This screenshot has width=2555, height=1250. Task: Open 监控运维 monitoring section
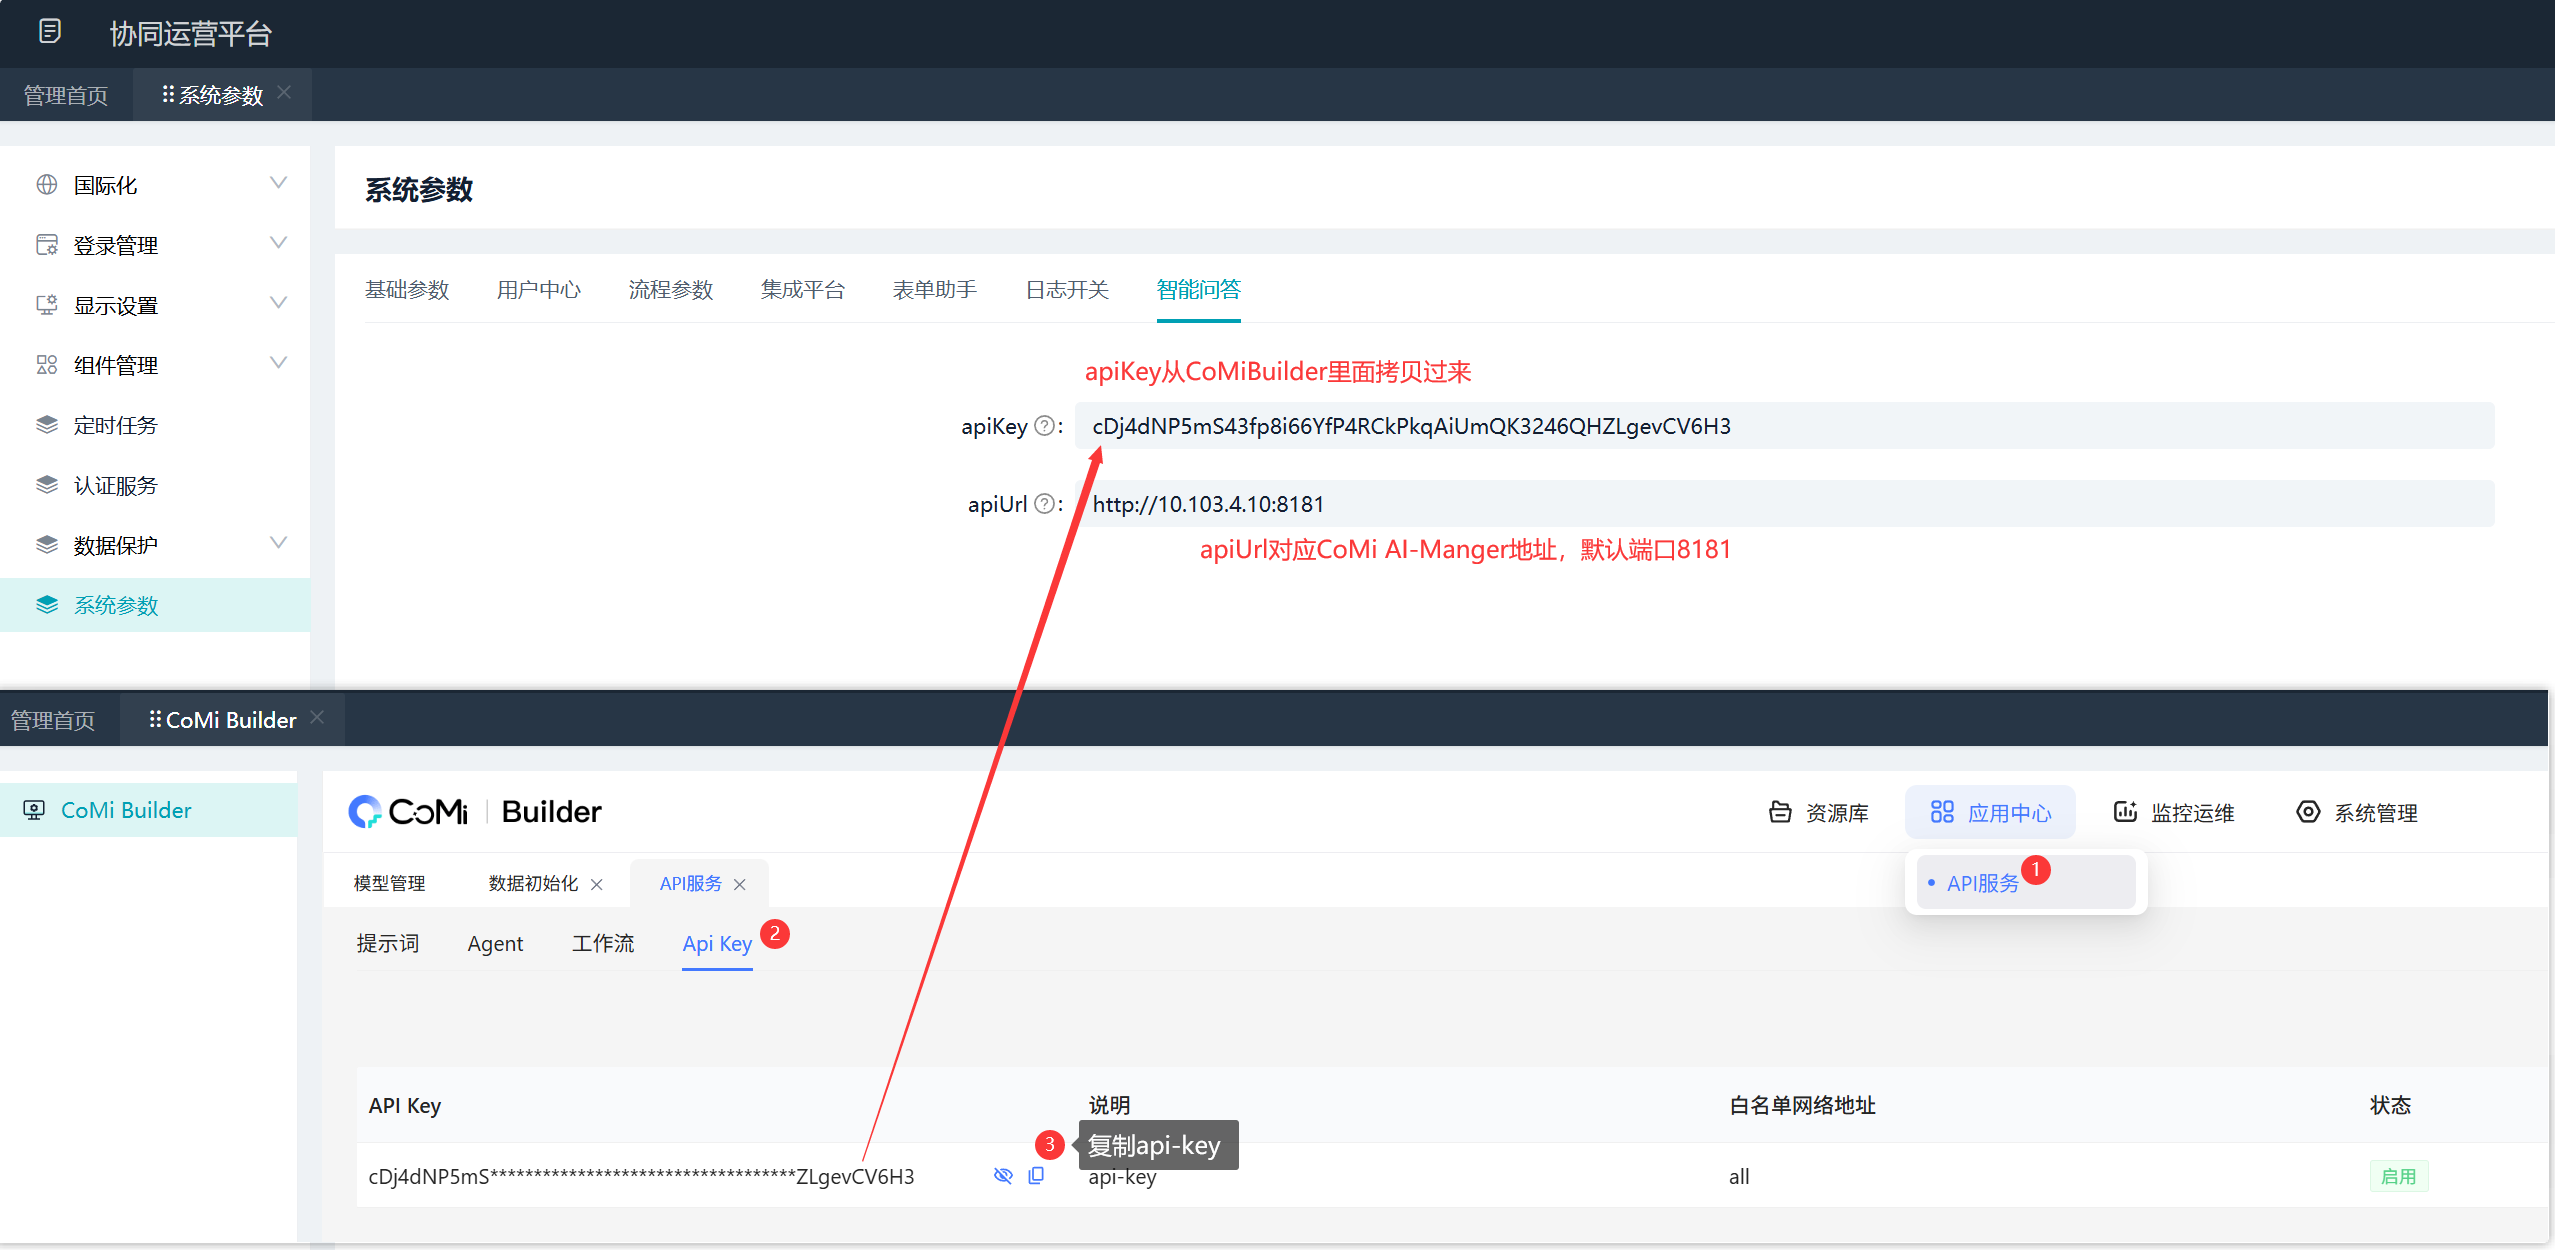[x=2174, y=812]
